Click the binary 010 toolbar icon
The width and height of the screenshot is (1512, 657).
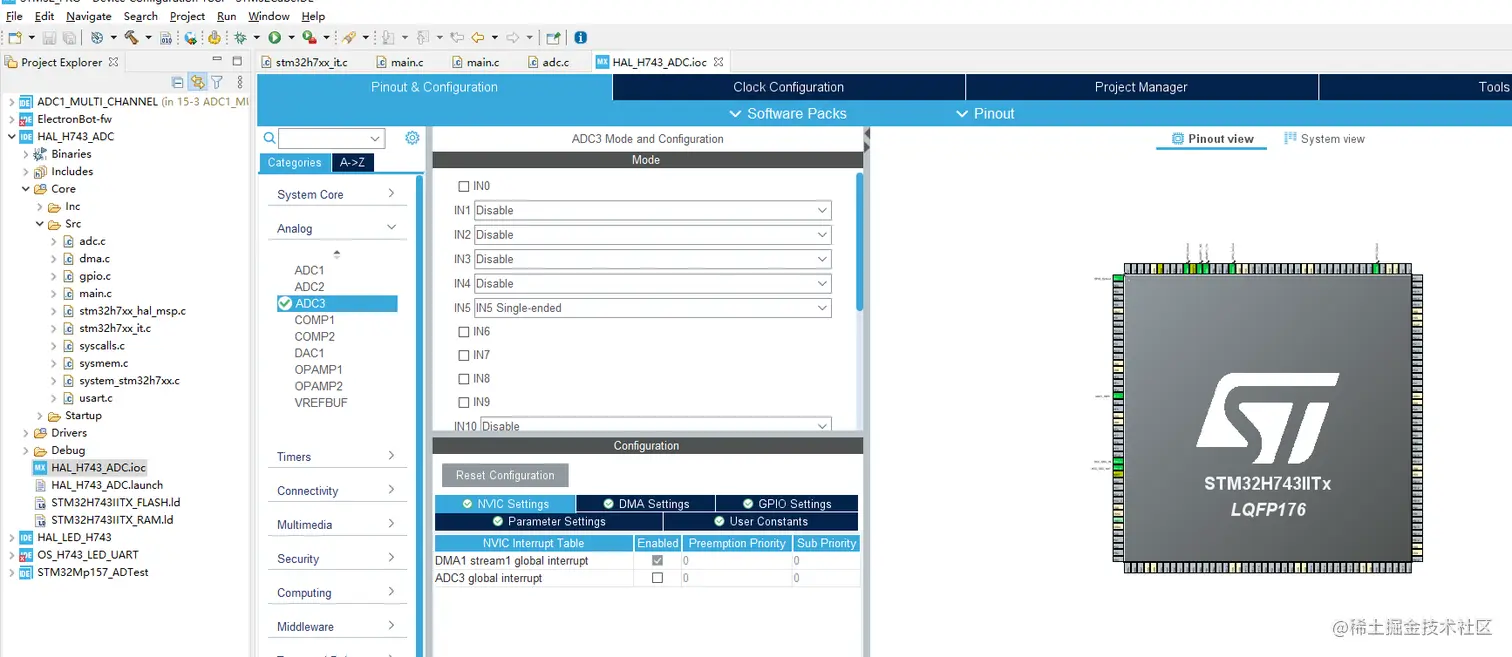pyautogui.click(x=166, y=38)
